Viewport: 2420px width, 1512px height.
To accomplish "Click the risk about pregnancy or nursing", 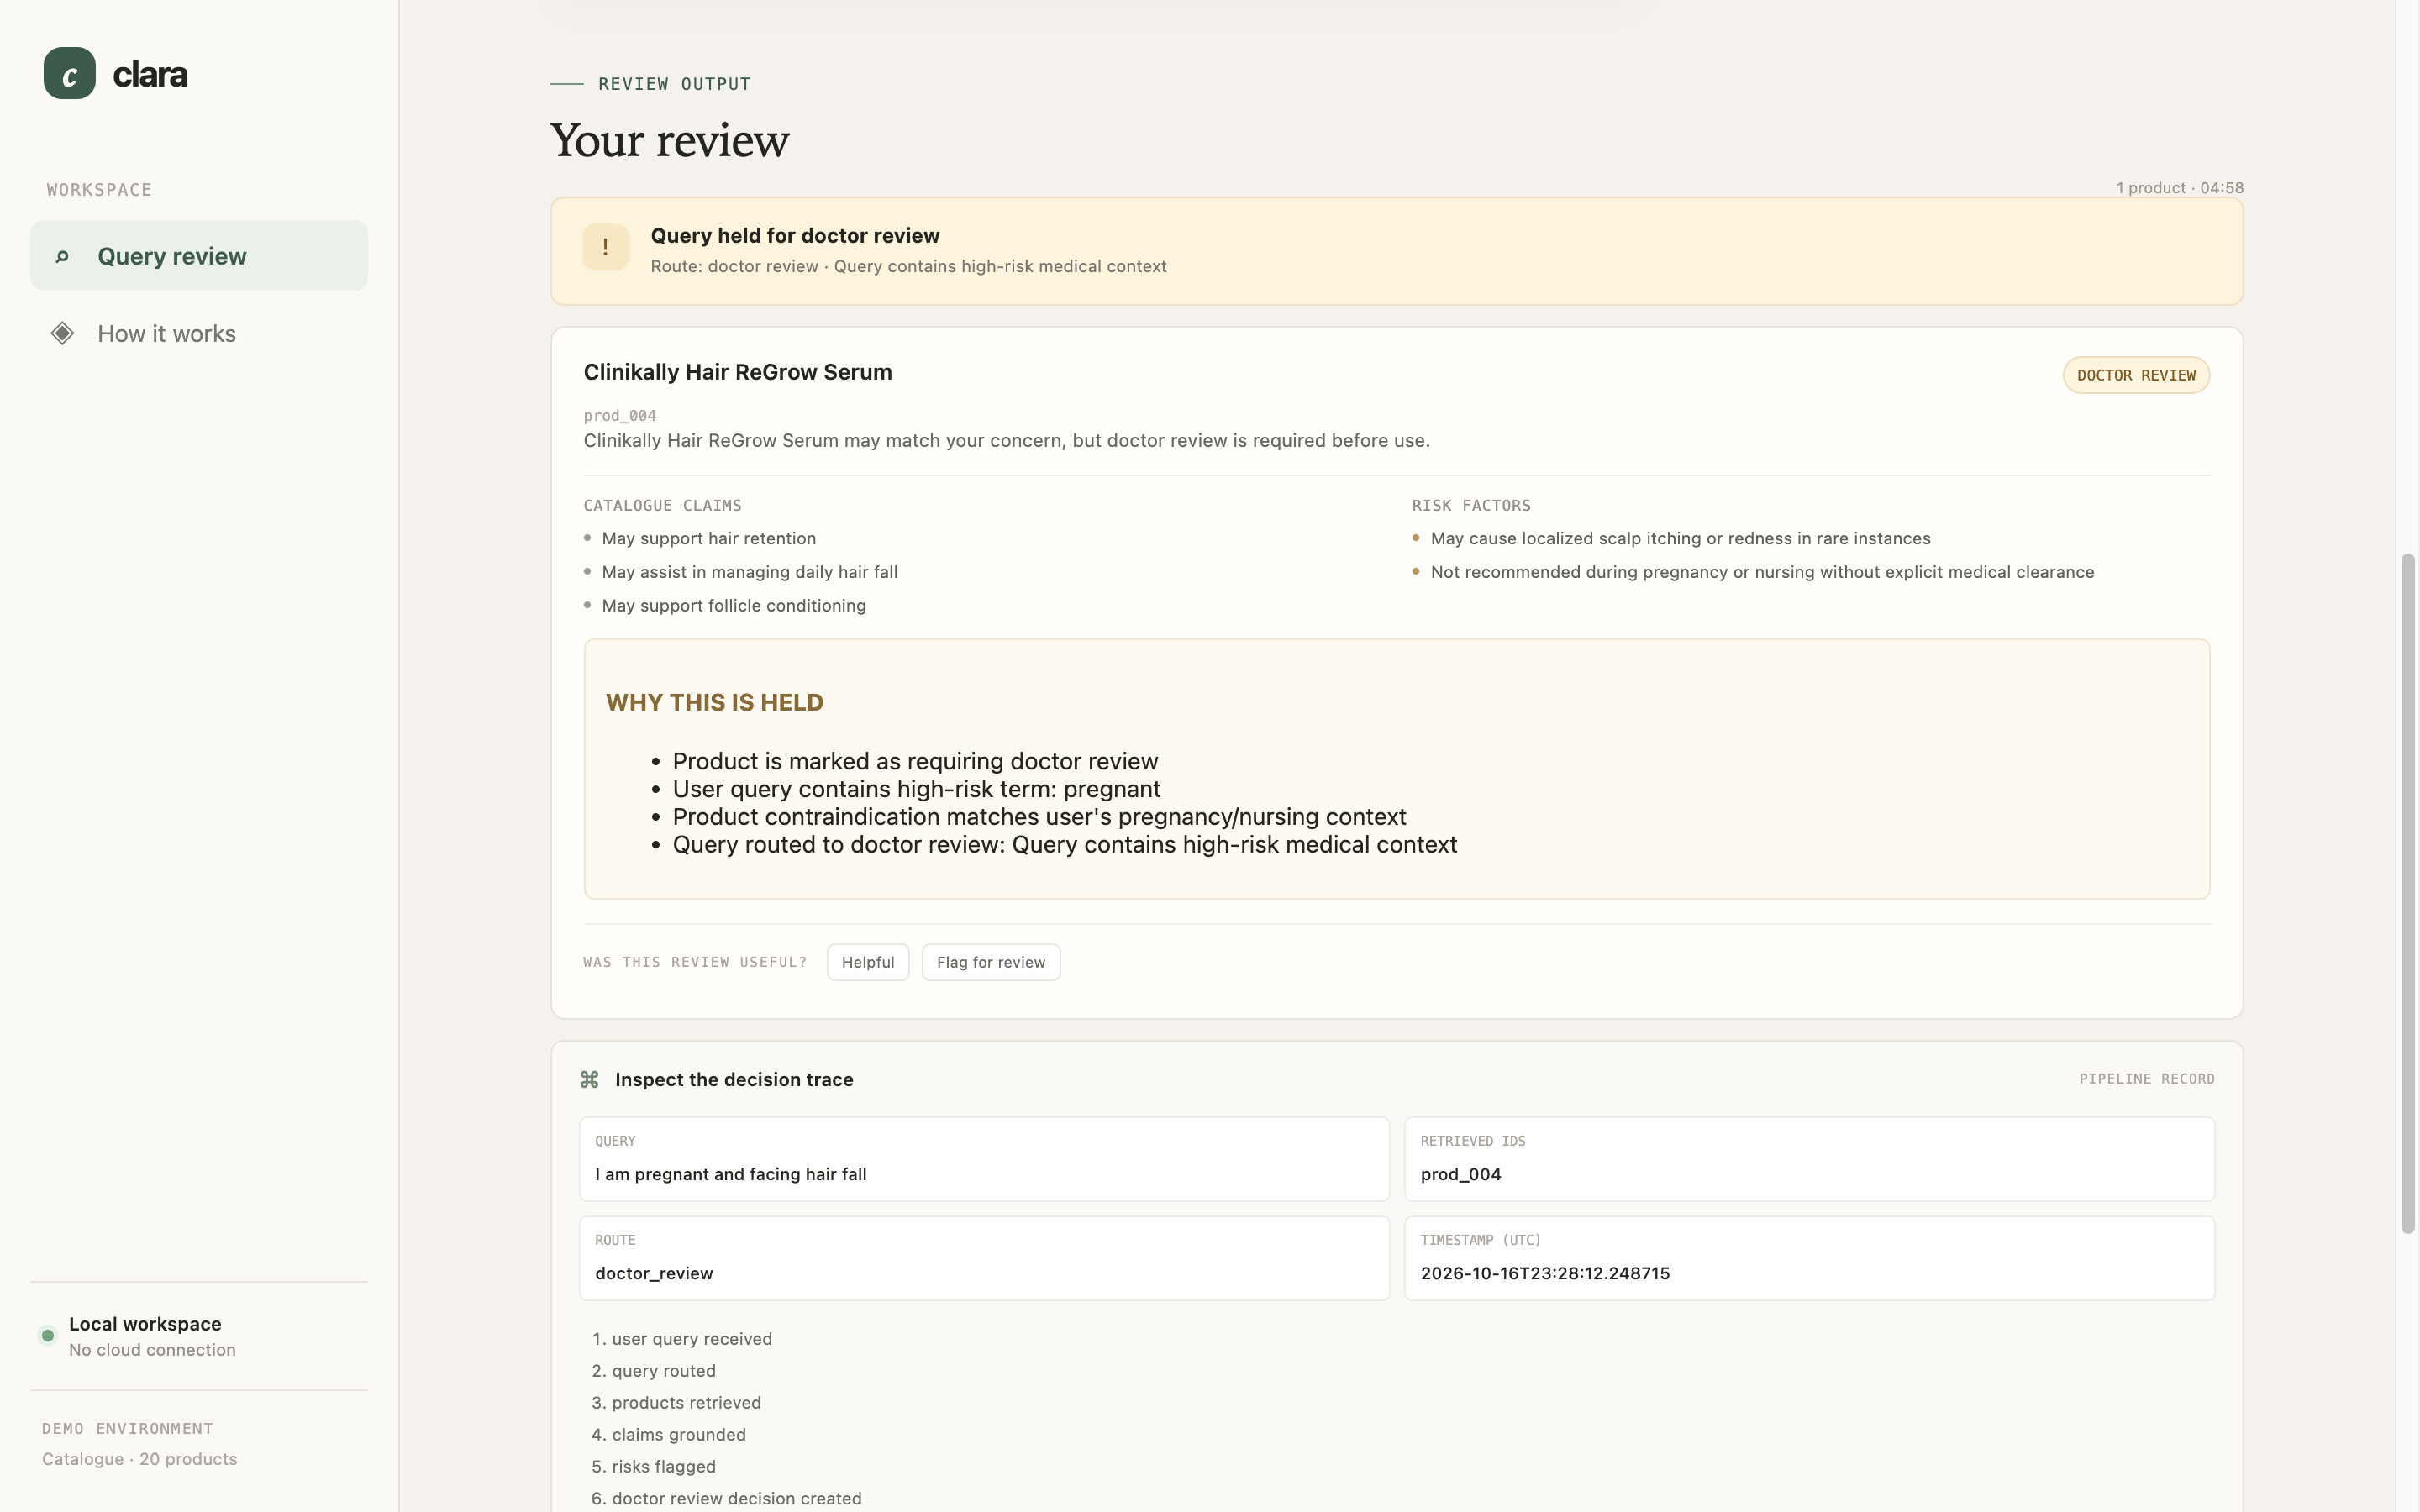I will 1762,572.
